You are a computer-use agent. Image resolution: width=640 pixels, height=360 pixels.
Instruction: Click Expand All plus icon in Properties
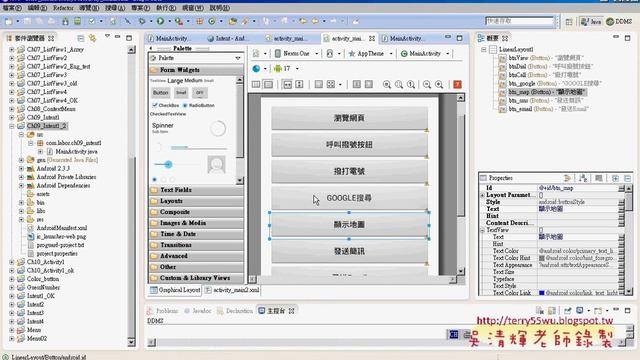click(x=615, y=178)
